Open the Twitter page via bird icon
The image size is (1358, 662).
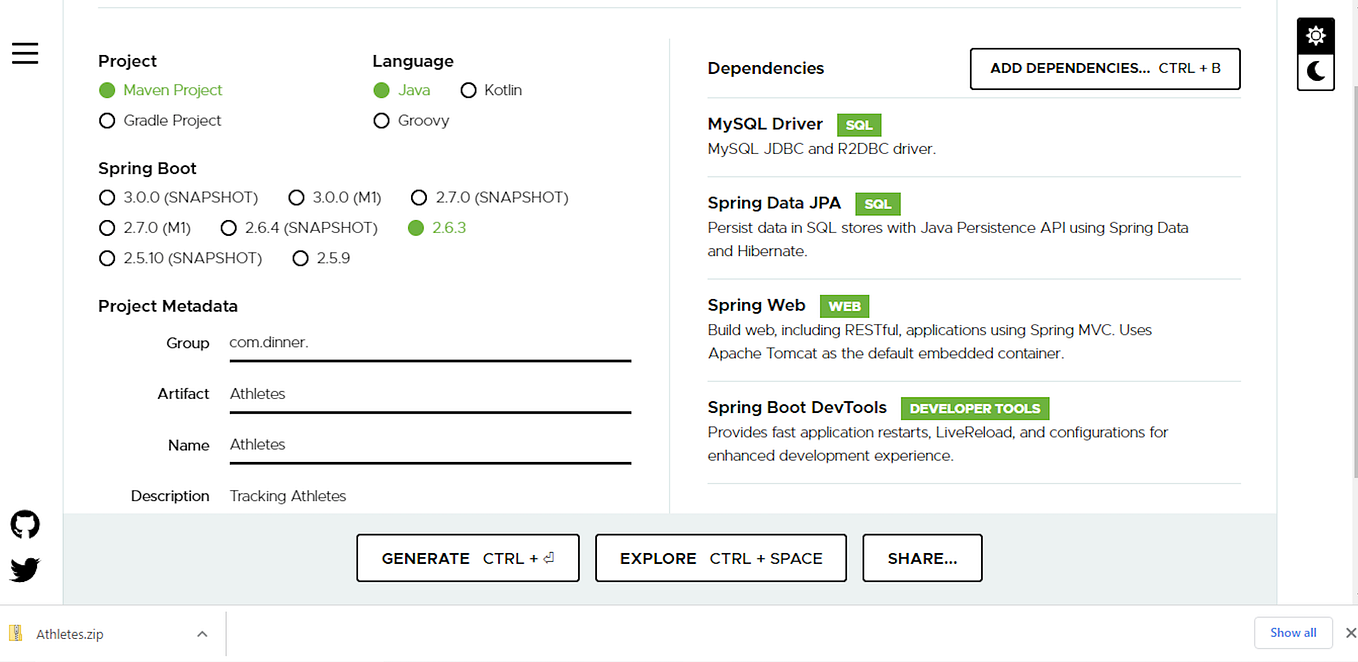(x=23, y=569)
